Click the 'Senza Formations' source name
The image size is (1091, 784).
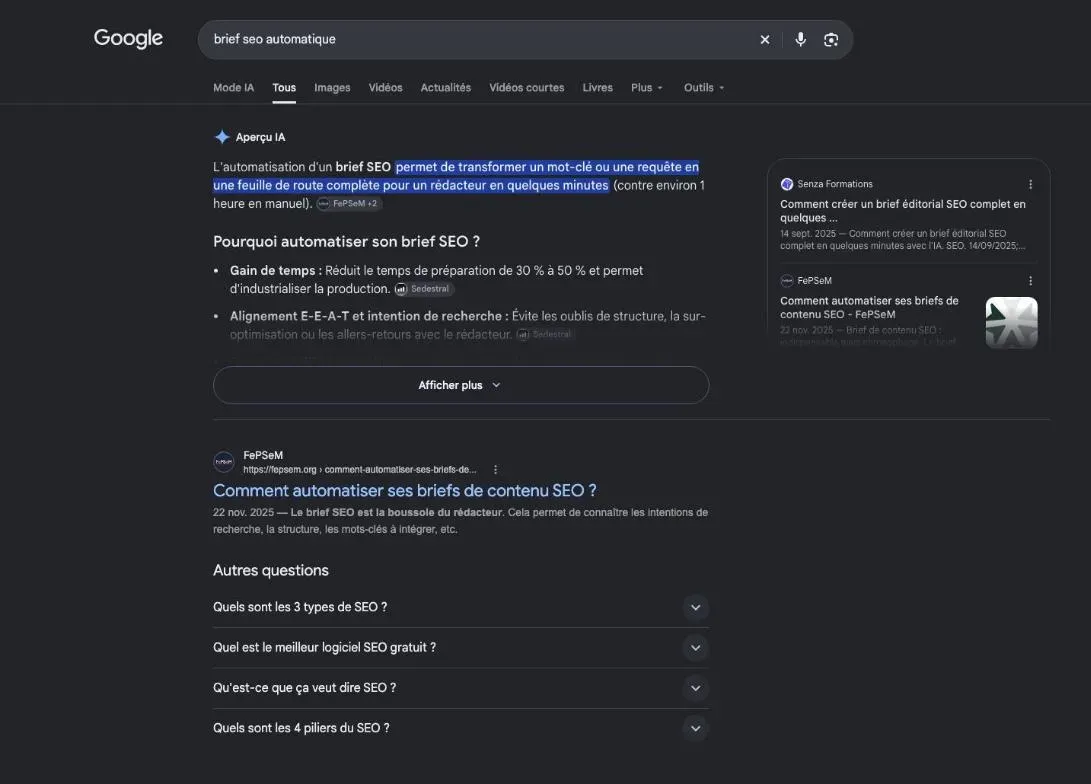tap(835, 184)
